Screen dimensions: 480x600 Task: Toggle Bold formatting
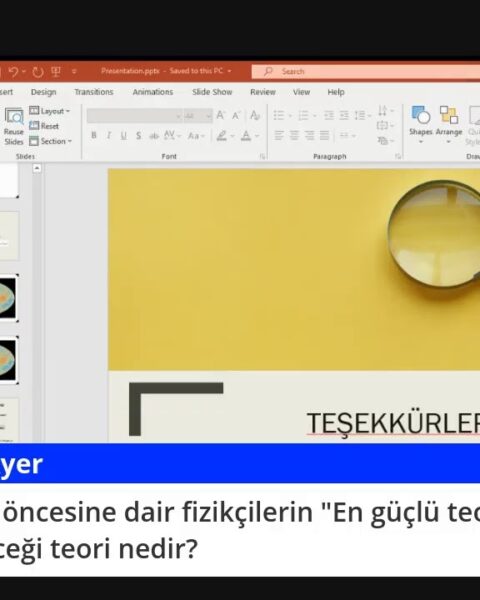pyautogui.click(x=94, y=135)
